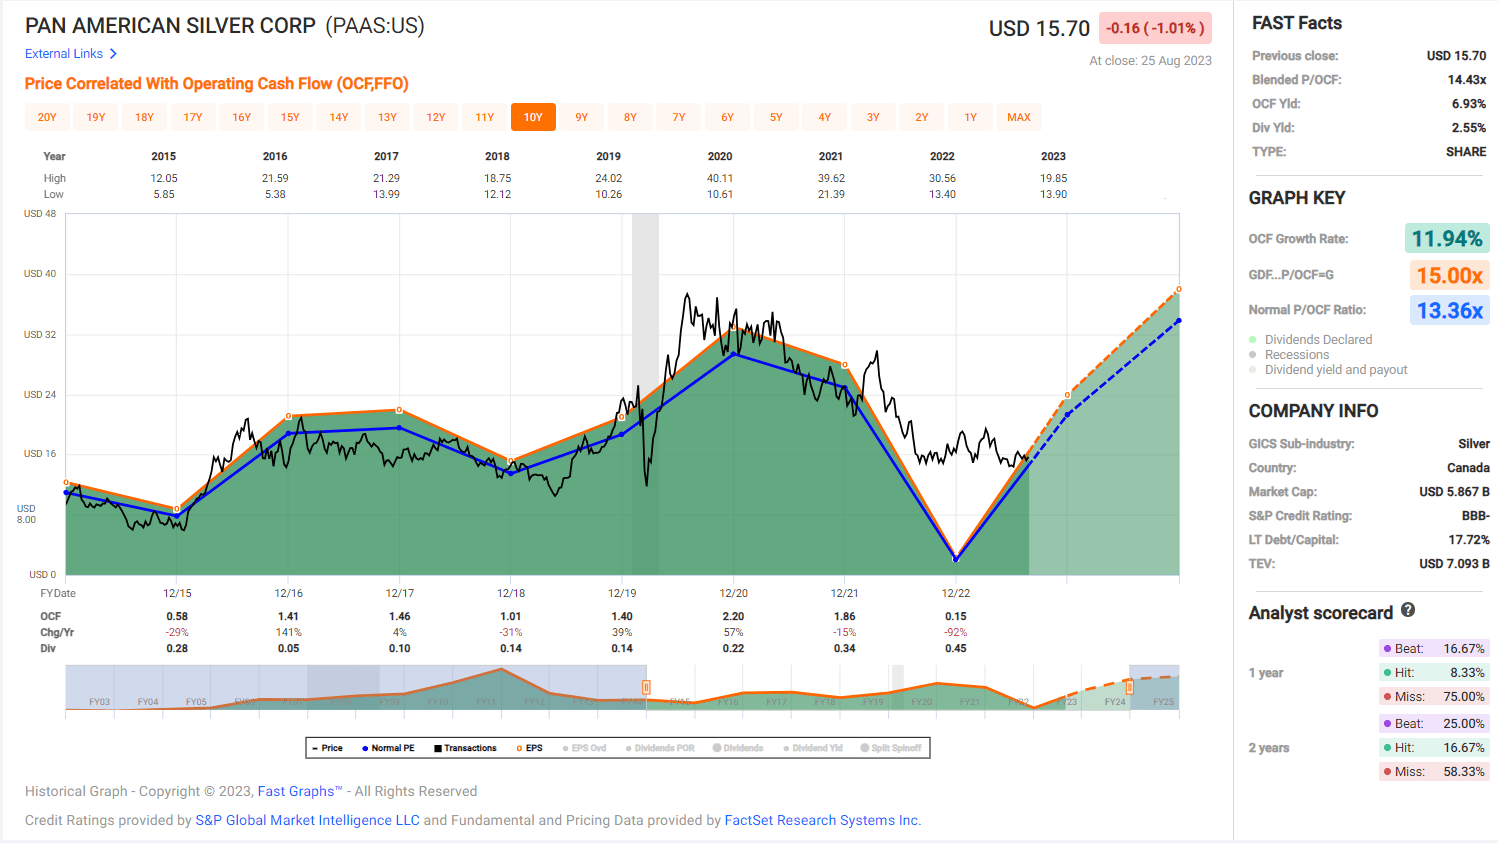Click the 2 years Hit 16.67% value
The image size is (1498, 843).
click(1464, 748)
